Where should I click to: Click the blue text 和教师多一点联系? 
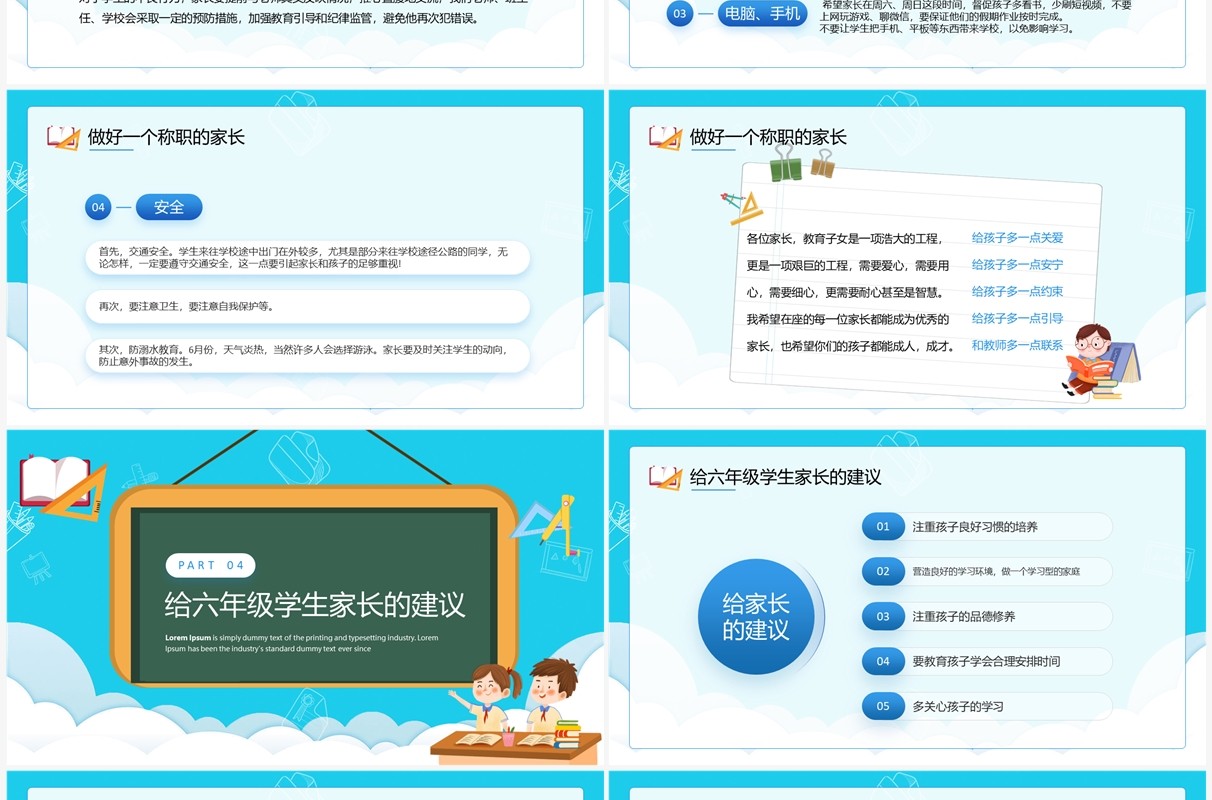point(1017,345)
